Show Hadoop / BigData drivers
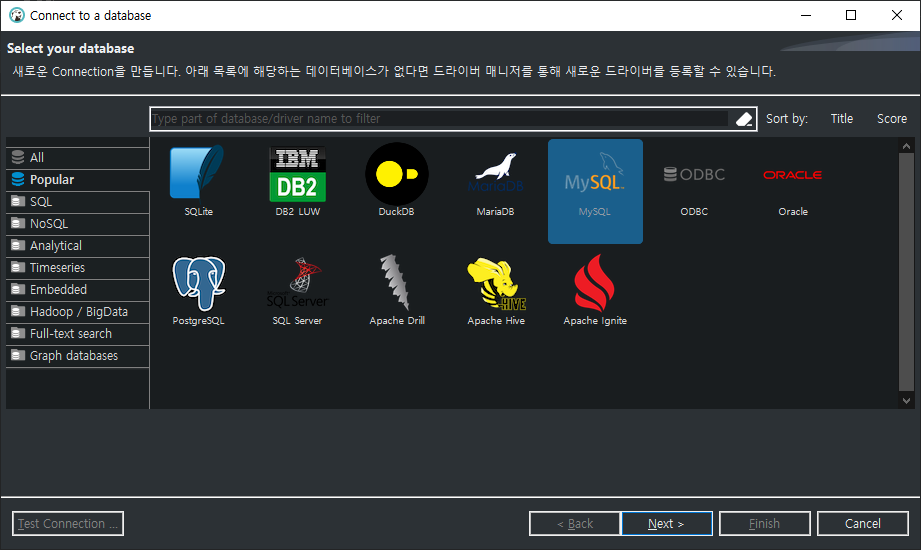Viewport: 921px width, 550px height. pos(78,312)
